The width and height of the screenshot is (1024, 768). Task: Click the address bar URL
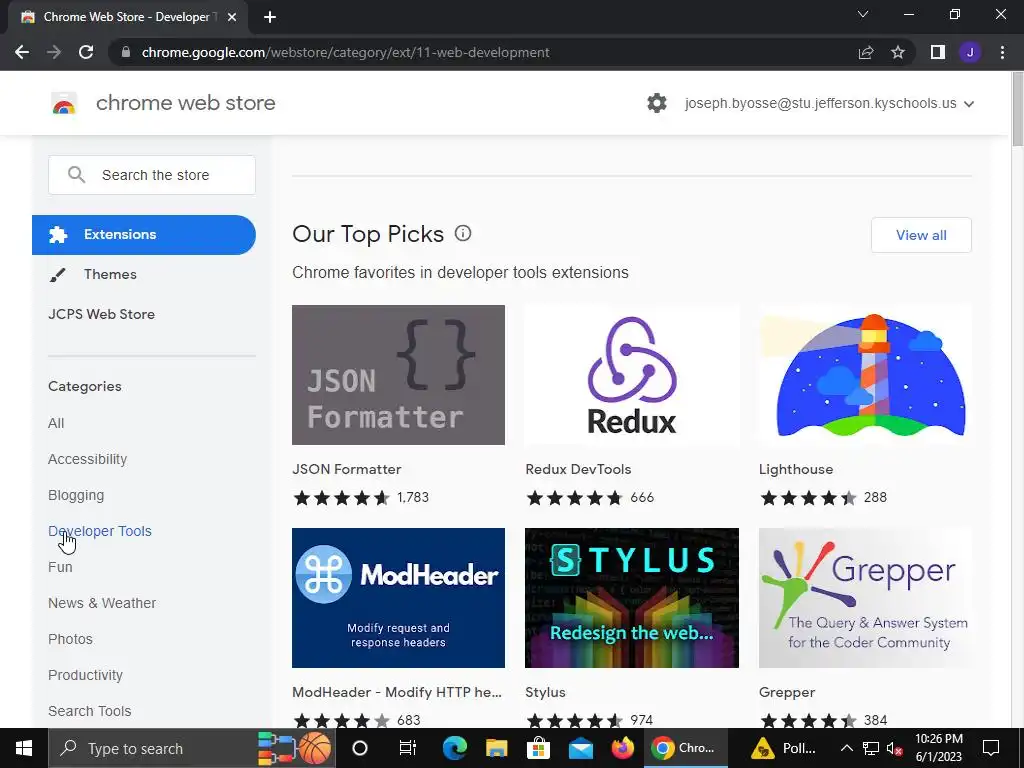point(345,52)
